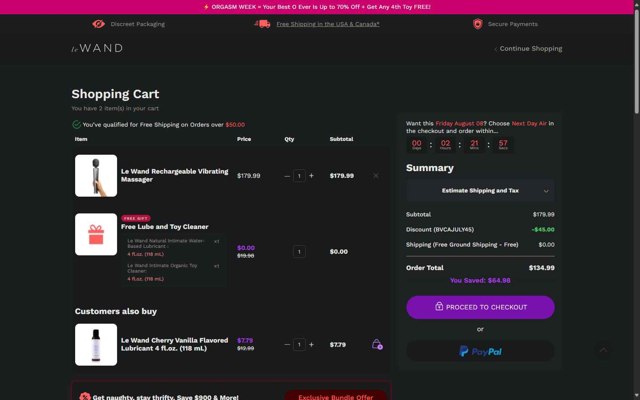Click the FREE GIFT badge

(136, 218)
